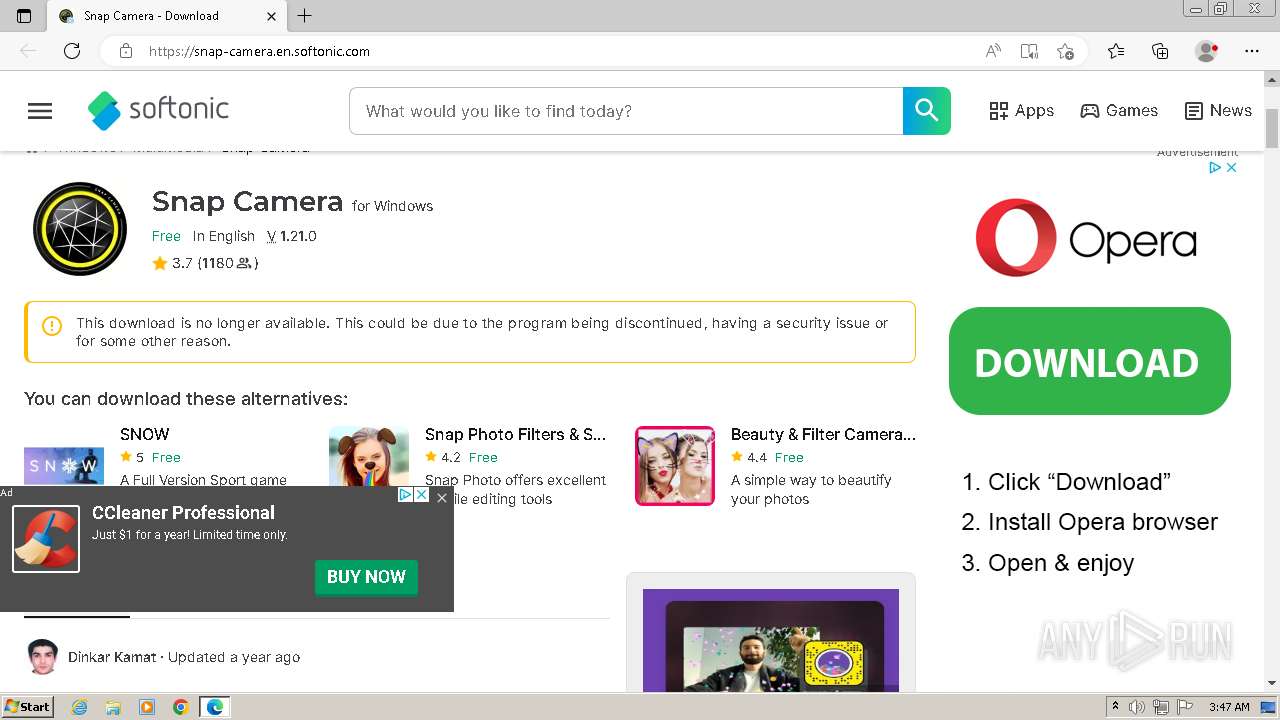Open Edge Settings and more menu
The height and width of the screenshot is (720, 1280).
1252,51
